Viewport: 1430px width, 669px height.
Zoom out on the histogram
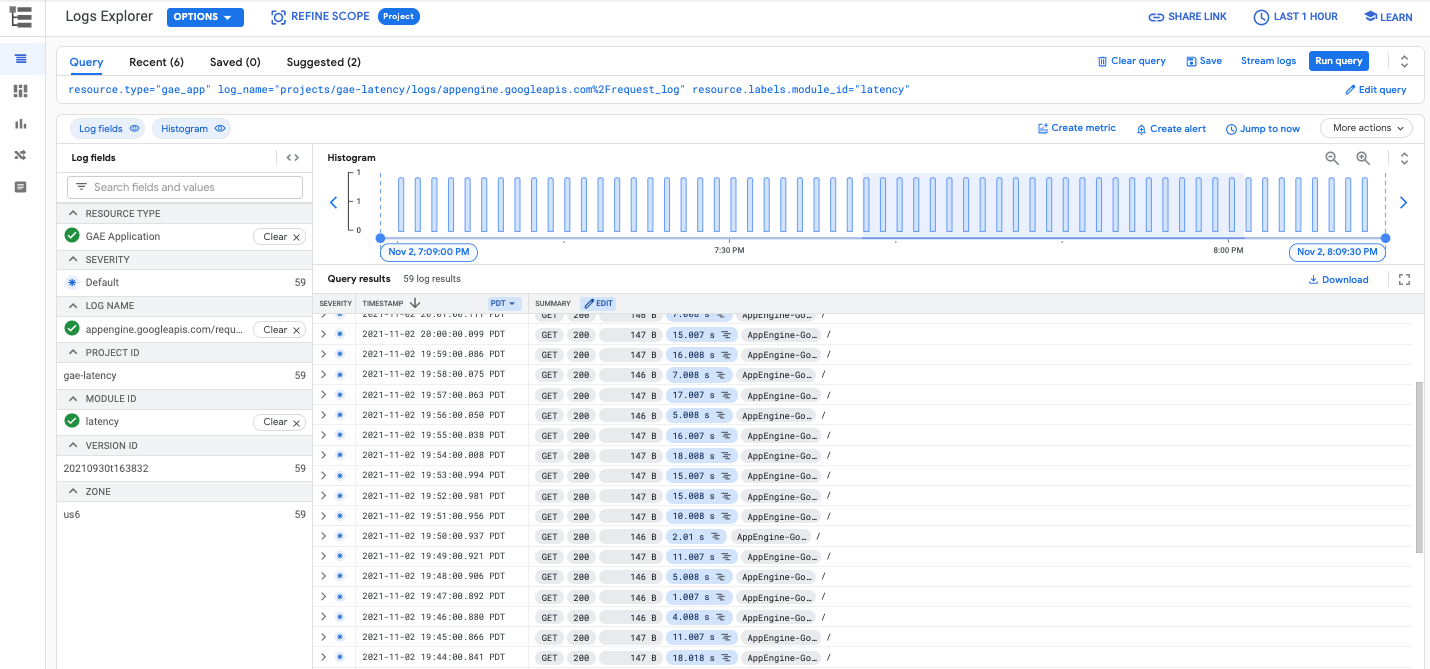(x=1331, y=158)
